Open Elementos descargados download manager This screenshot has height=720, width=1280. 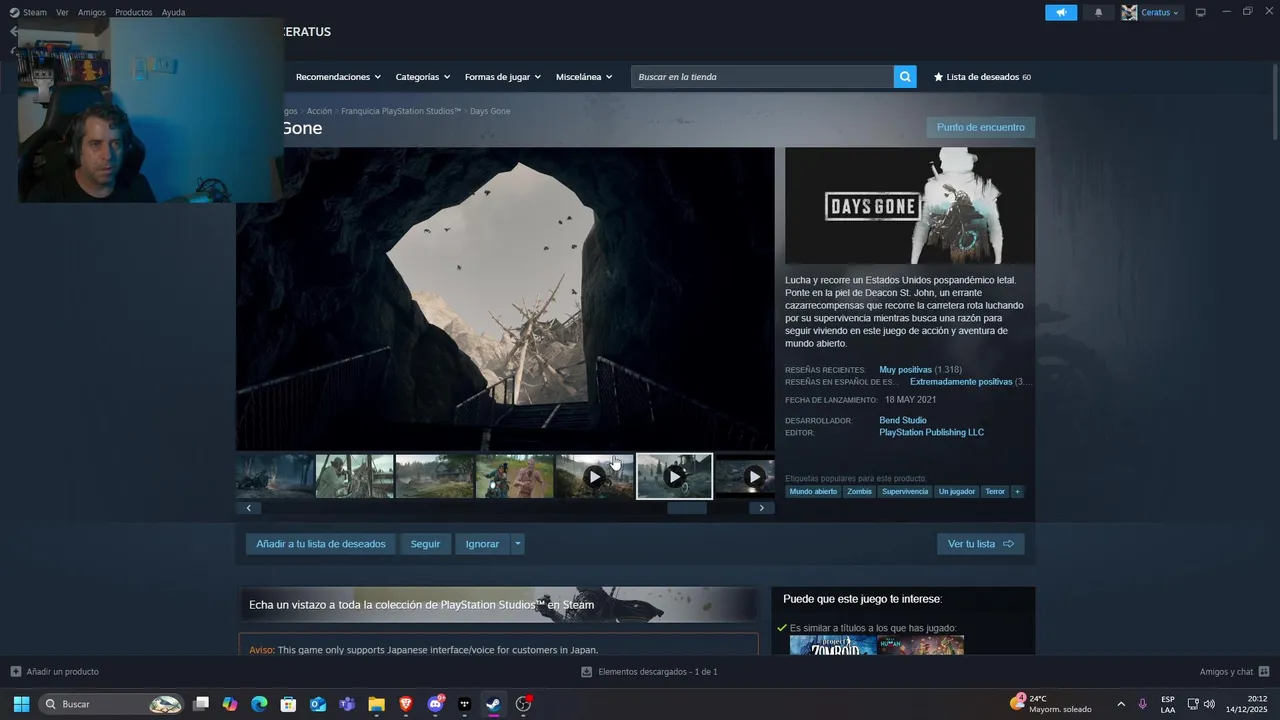pos(649,672)
